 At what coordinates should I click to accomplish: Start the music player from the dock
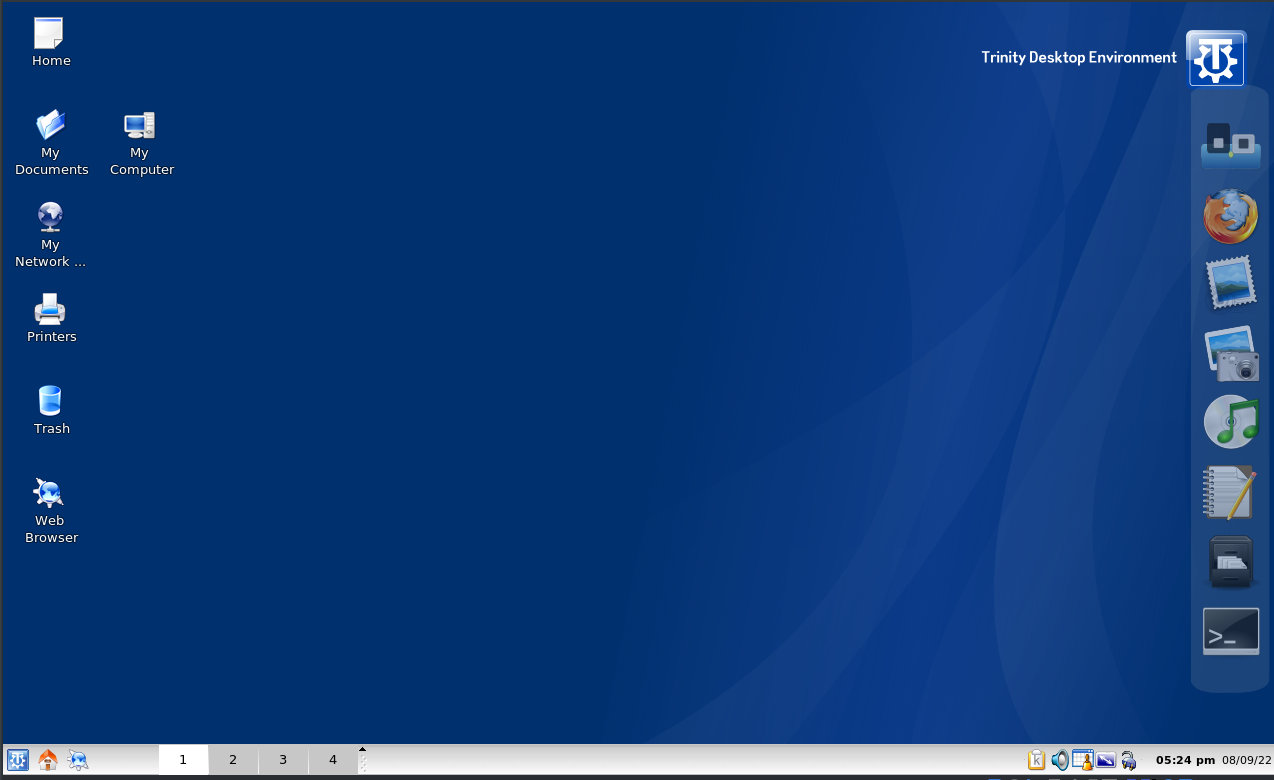point(1230,421)
